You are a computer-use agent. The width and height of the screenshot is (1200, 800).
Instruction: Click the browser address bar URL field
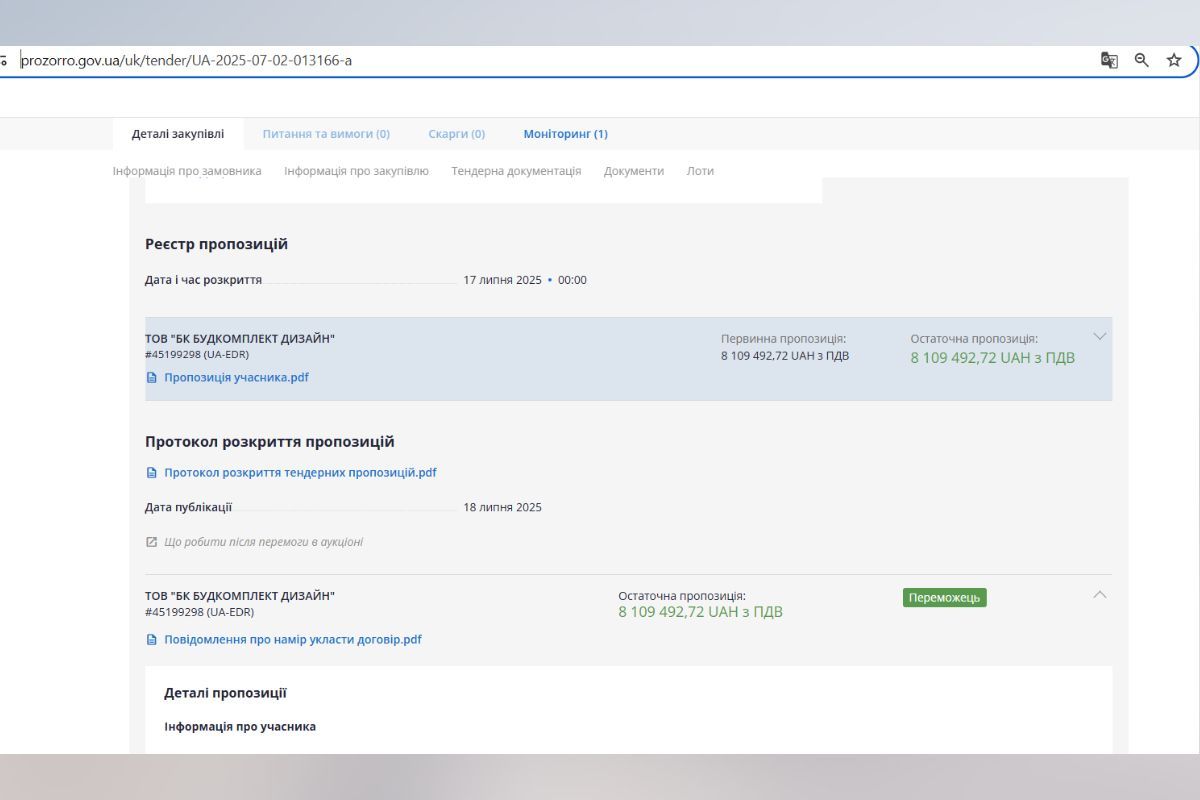pyautogui.click(x=500, y=60)
